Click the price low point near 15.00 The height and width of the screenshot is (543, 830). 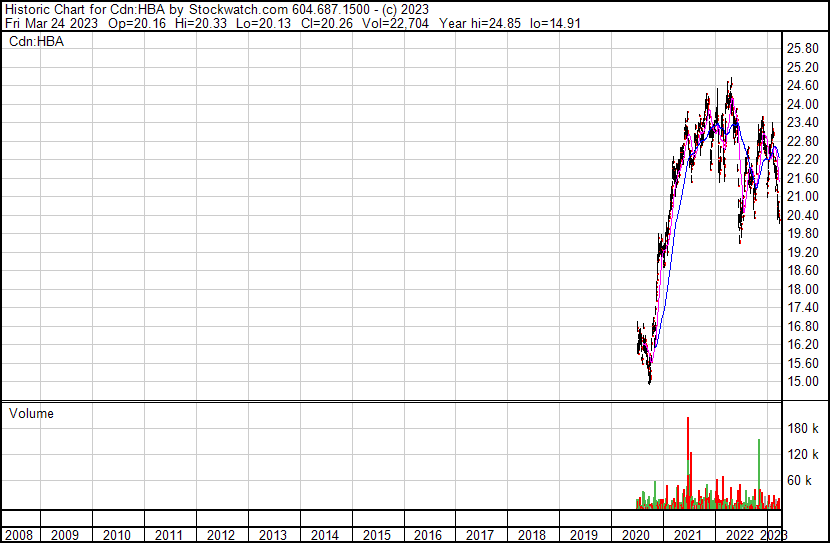649,380
